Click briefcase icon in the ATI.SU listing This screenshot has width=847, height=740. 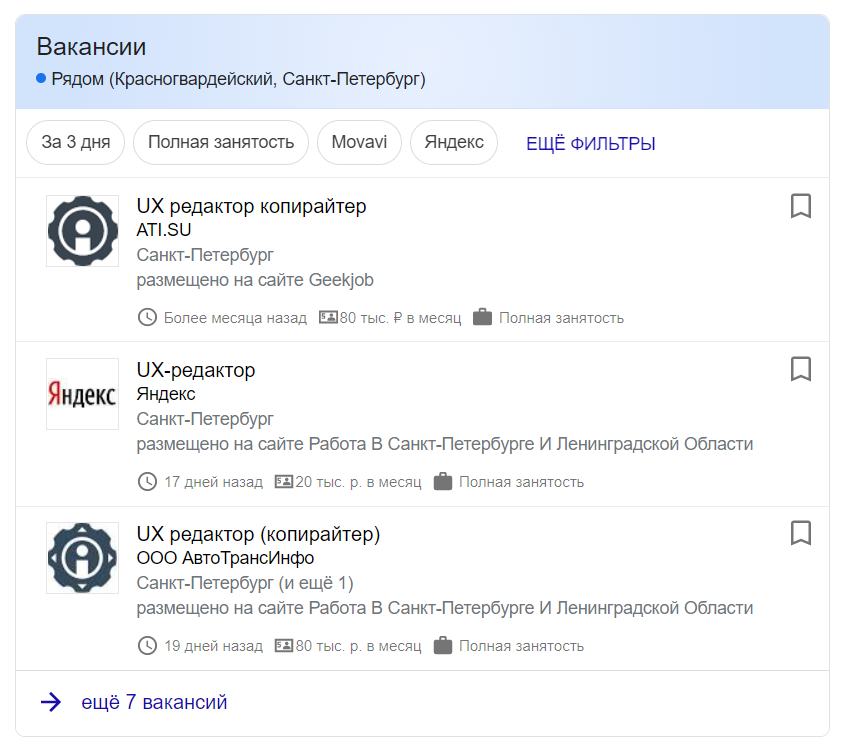click(482, 317)
